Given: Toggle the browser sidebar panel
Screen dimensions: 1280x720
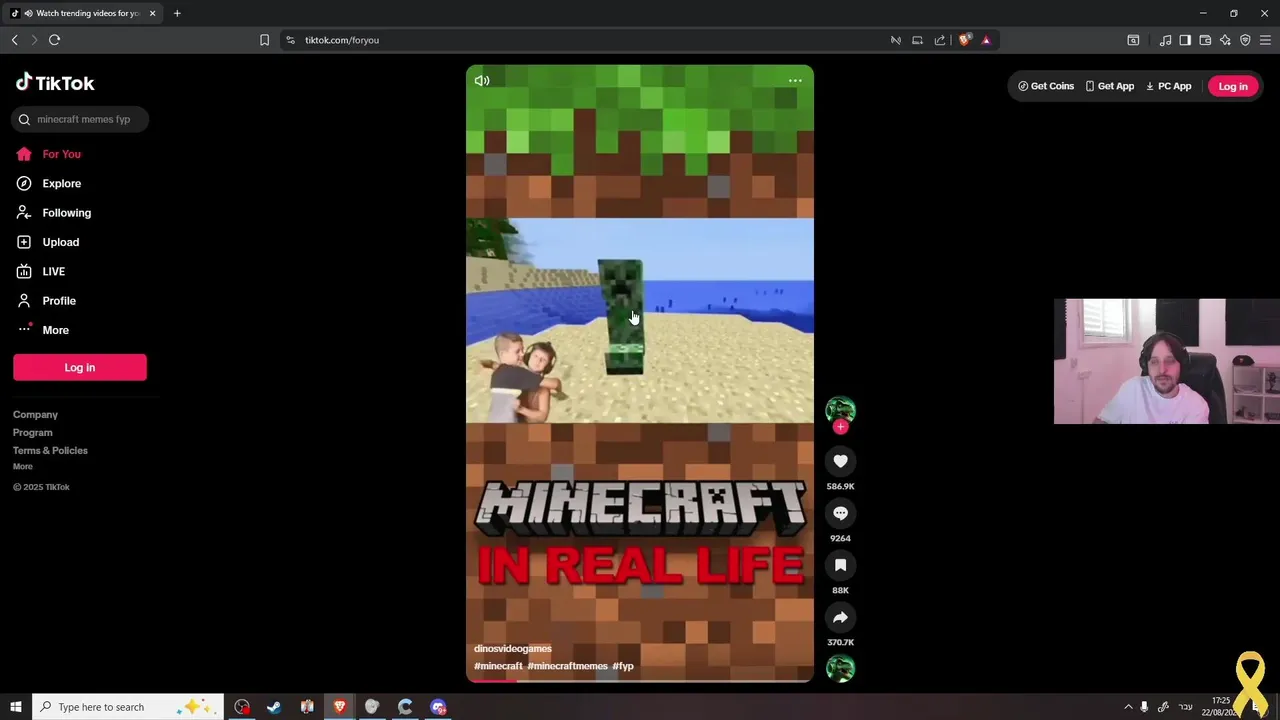Looking at the screenshot, I should [x=1185, y=40].
